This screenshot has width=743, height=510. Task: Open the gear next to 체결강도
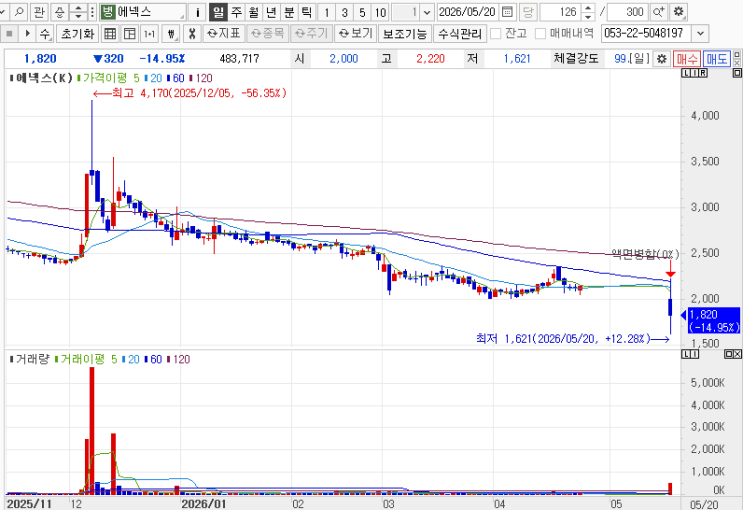click(661, 59)
